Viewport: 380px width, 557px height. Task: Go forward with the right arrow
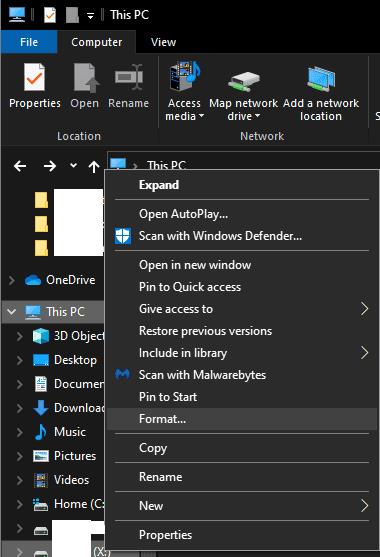tap(50, 166)
